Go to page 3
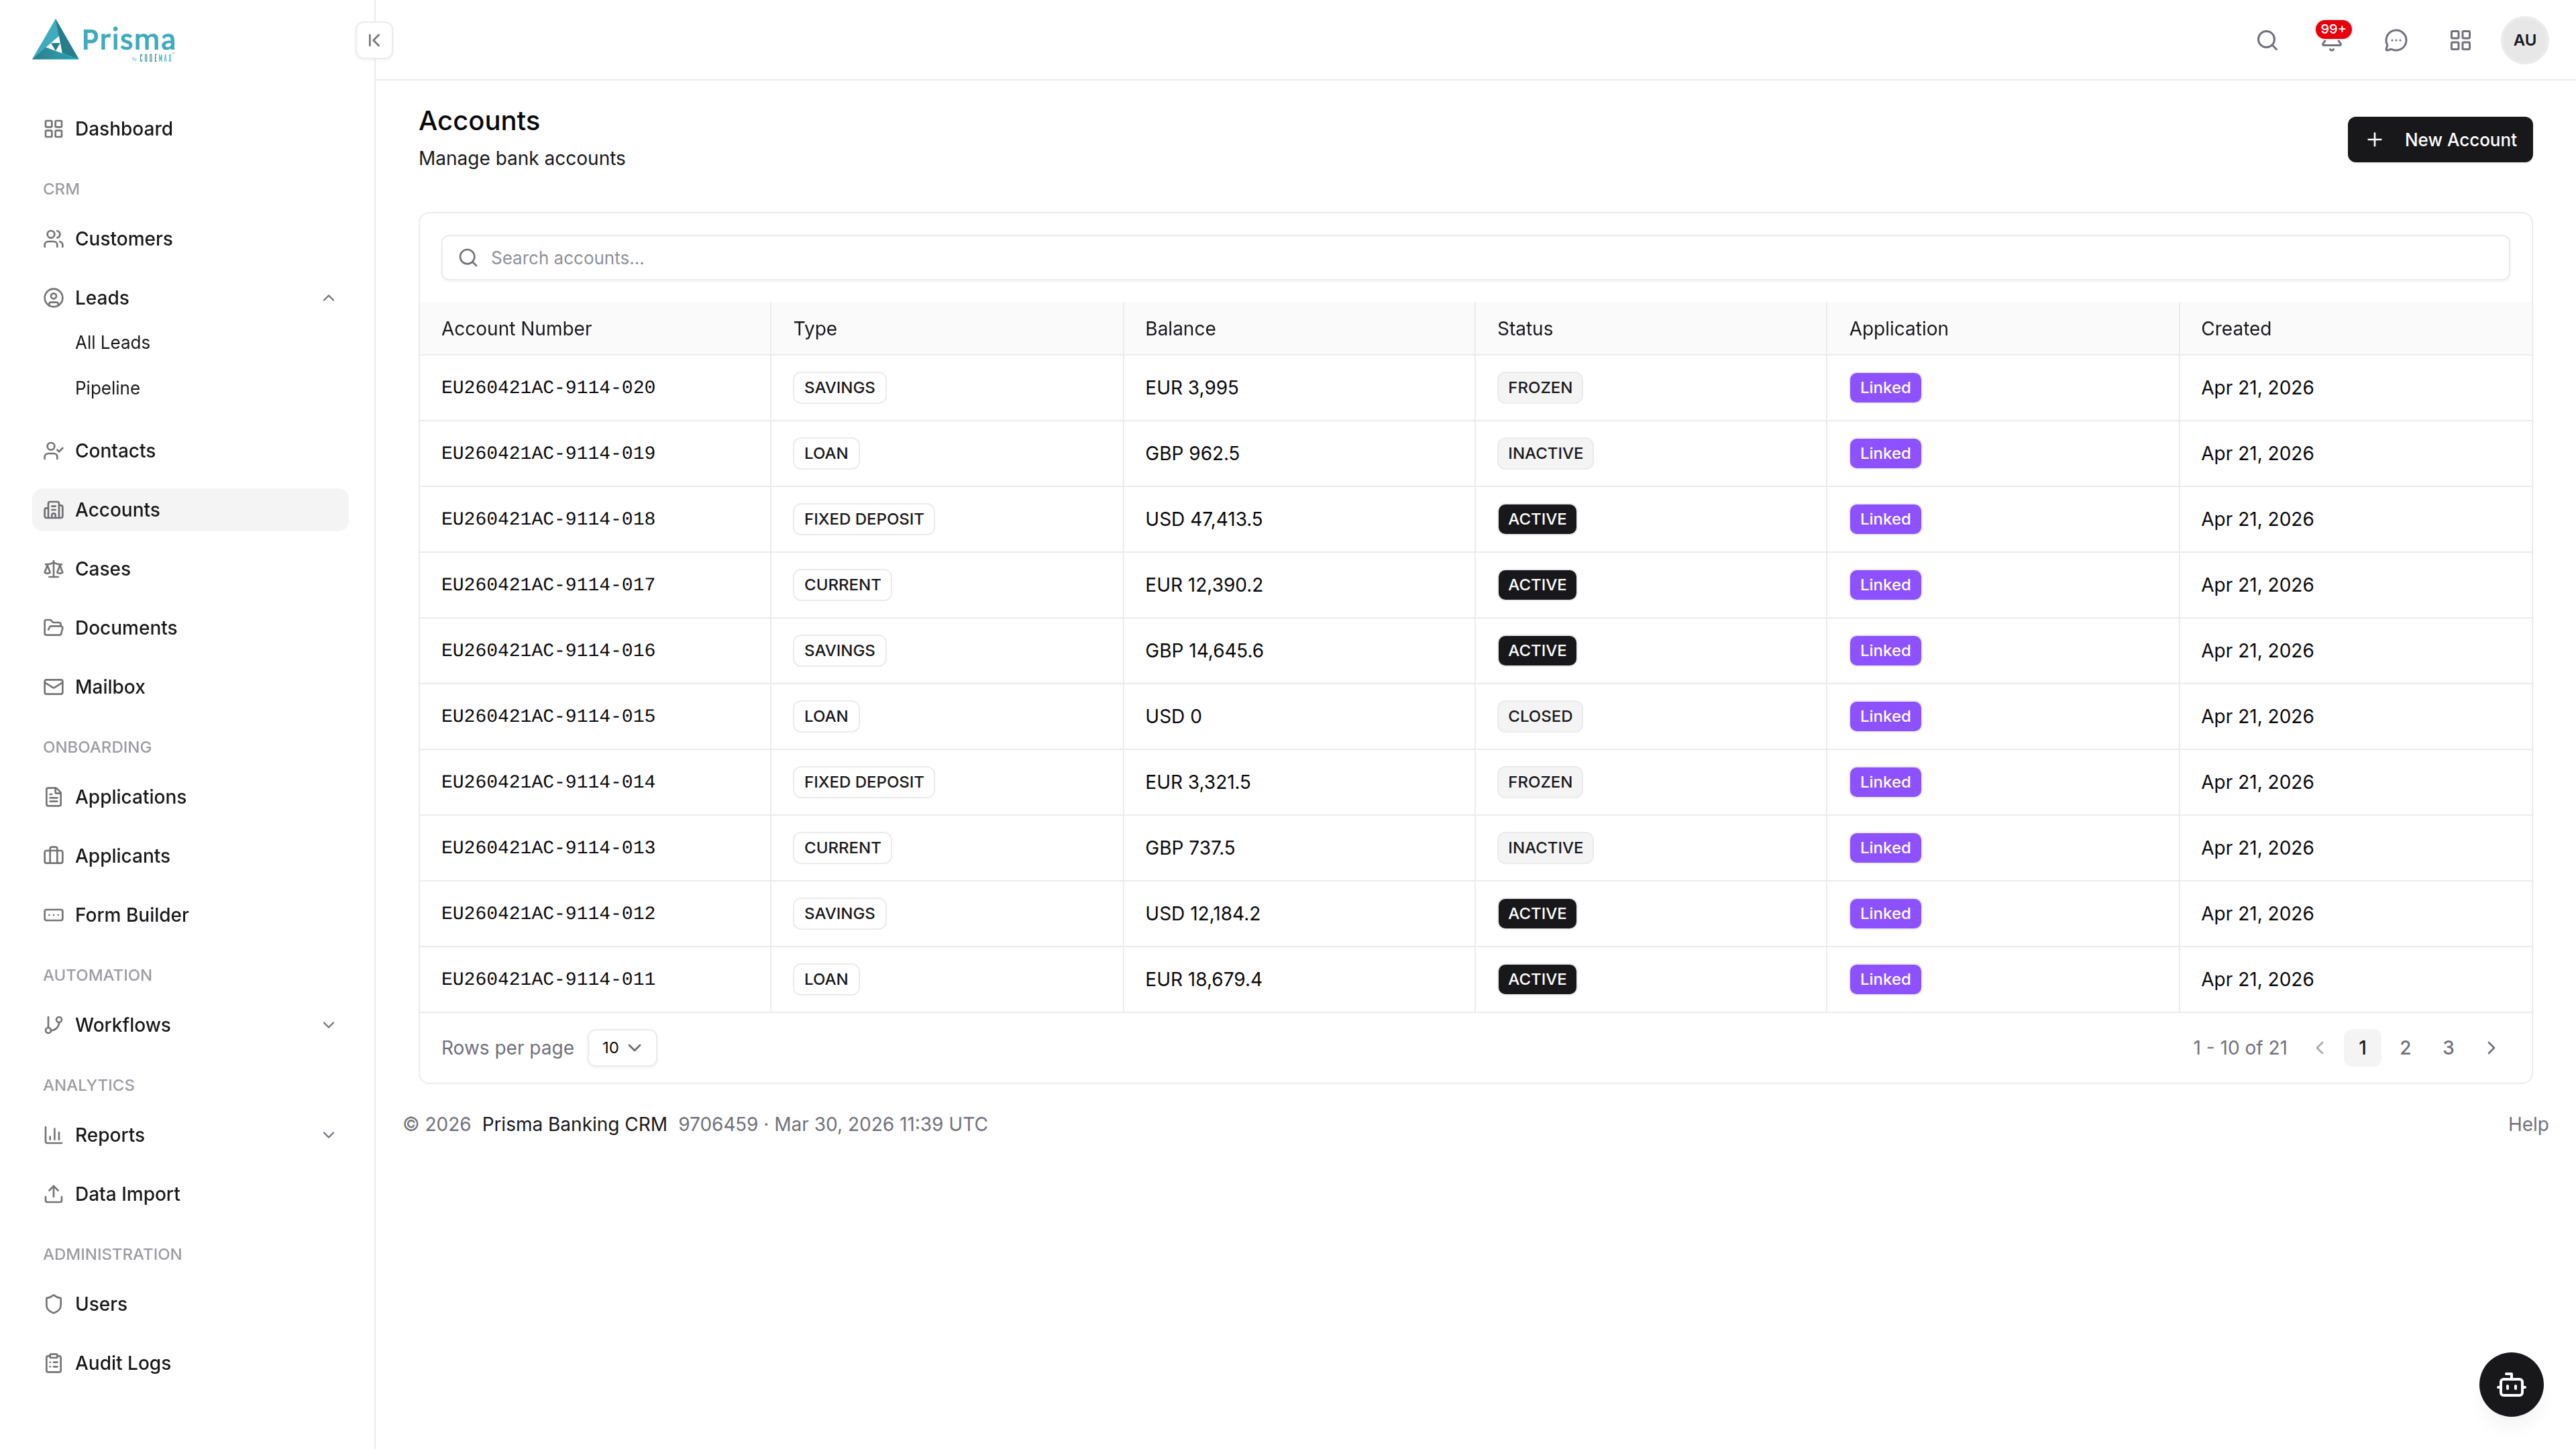This screenshot has height=1449, width=2576. 2448,1048
